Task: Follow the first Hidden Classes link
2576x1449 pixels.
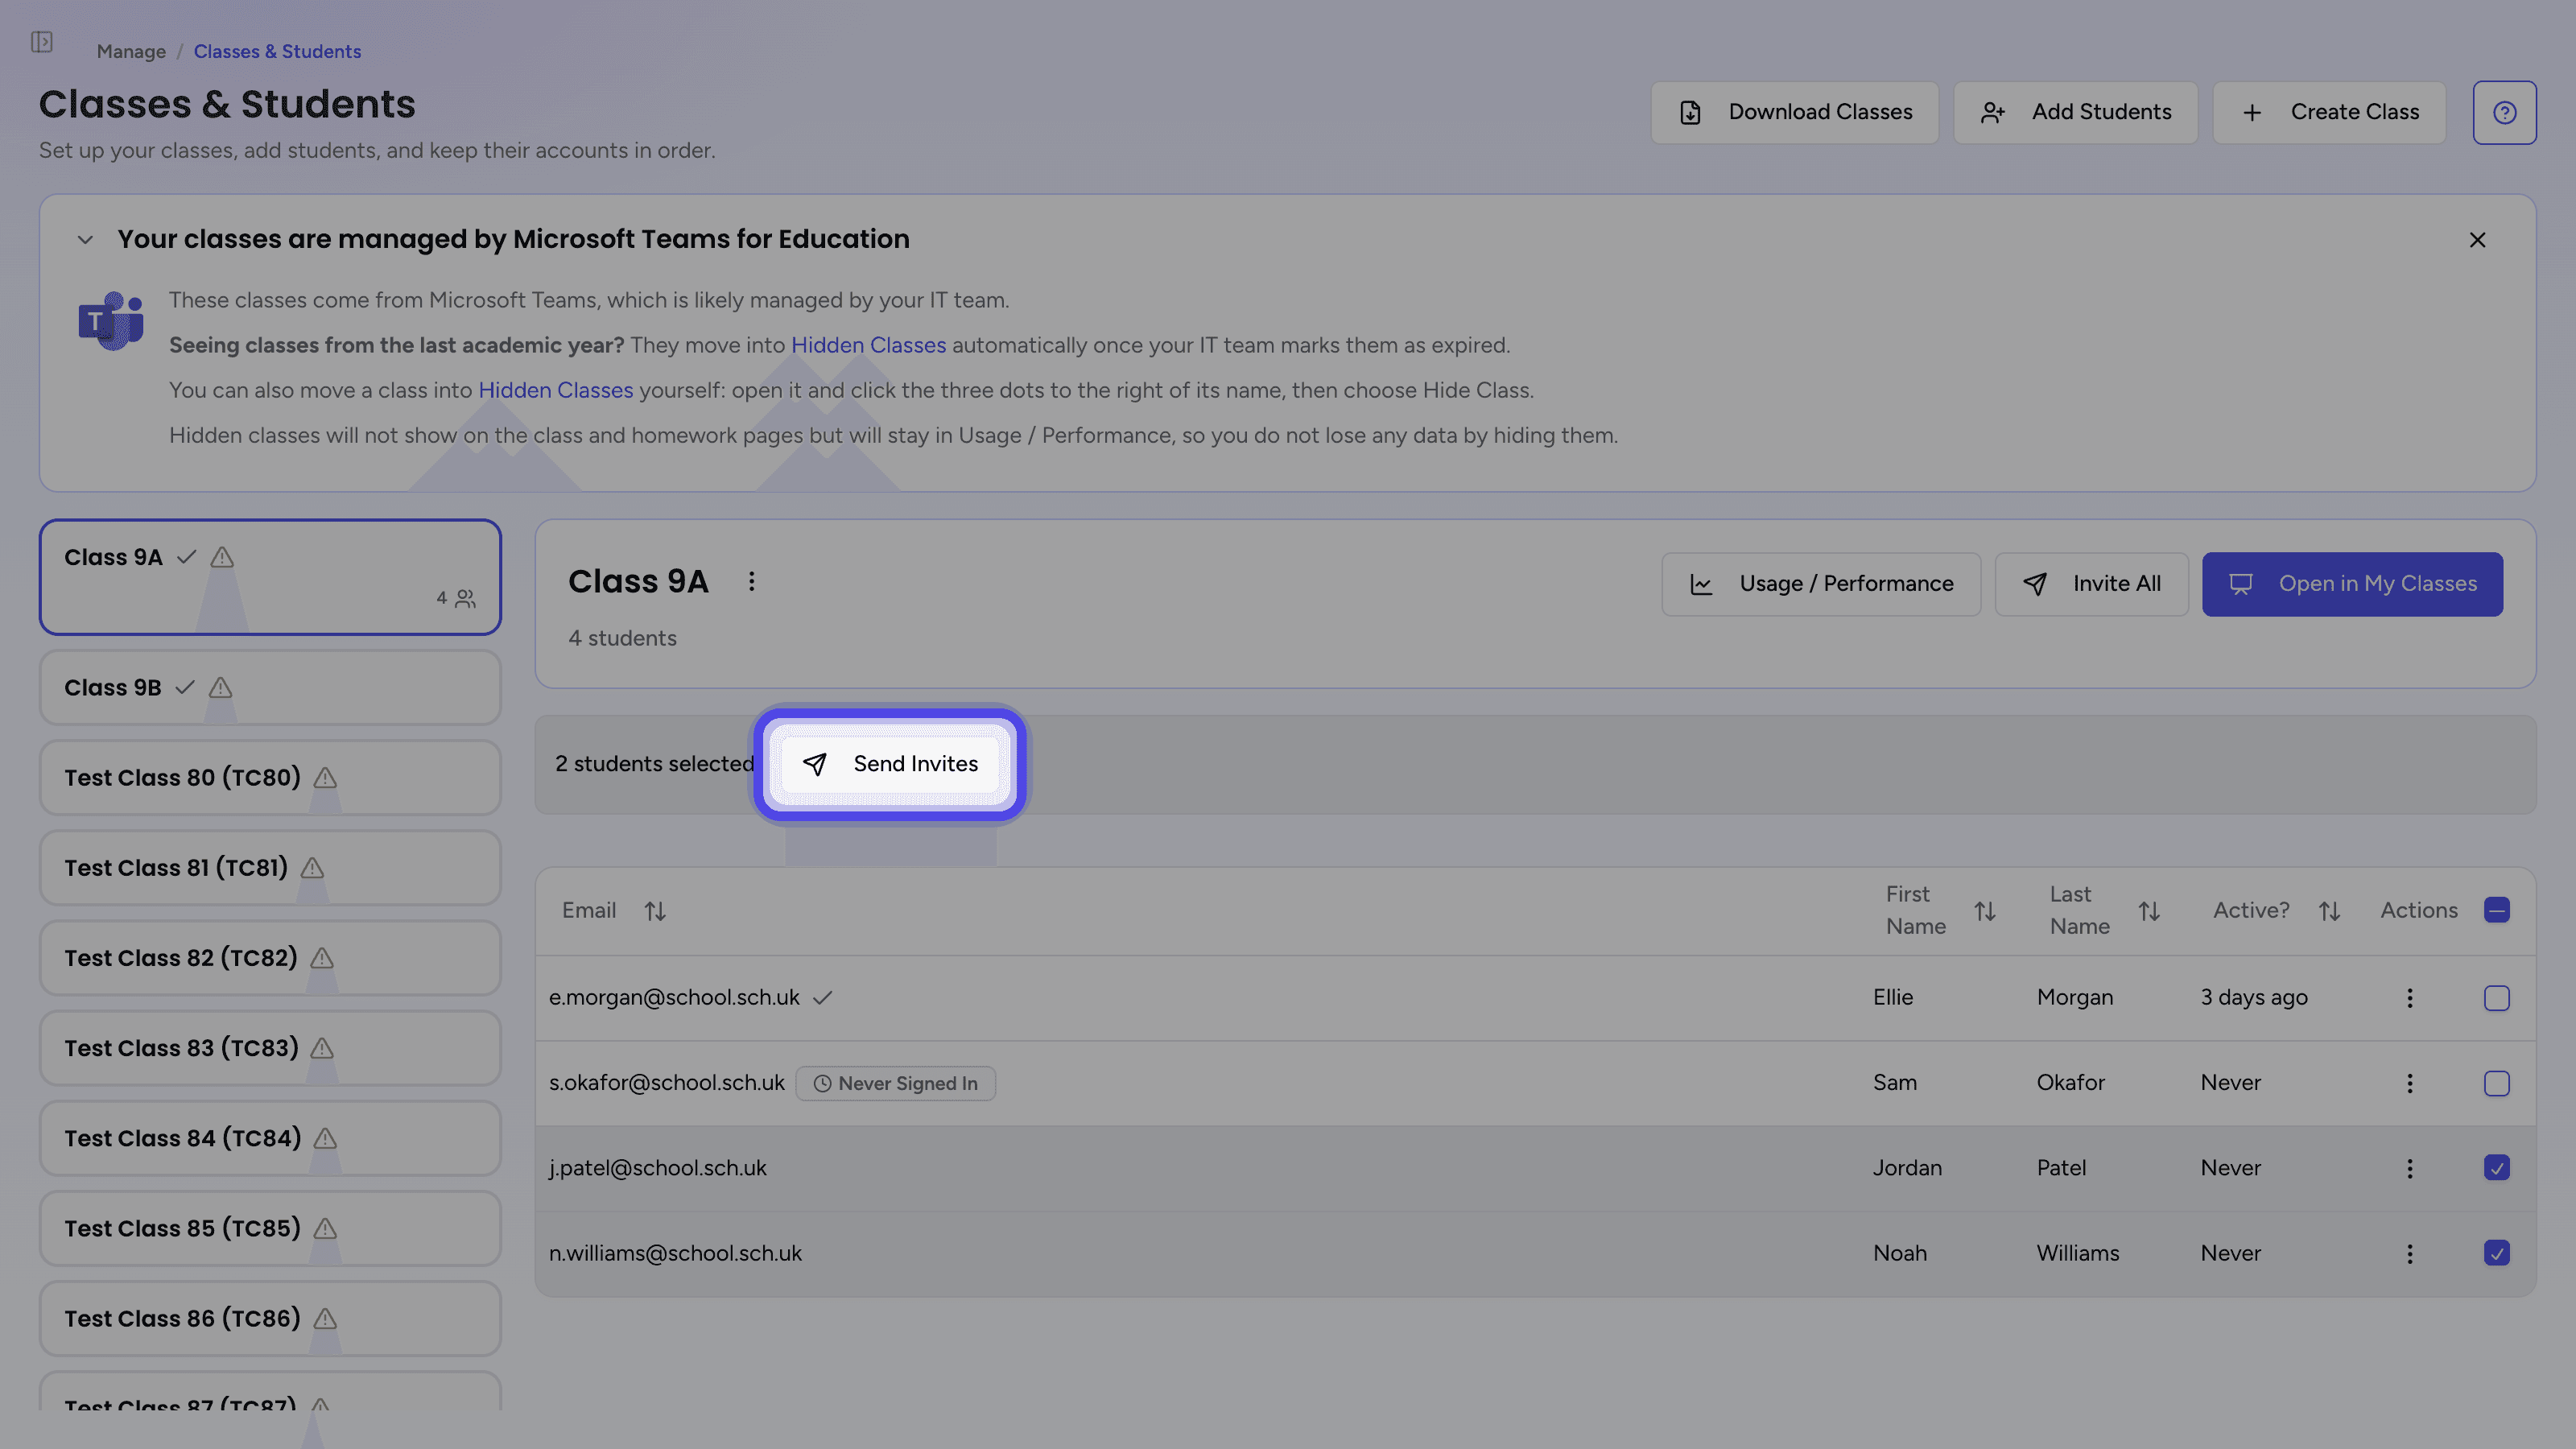Action: [868, 345]
